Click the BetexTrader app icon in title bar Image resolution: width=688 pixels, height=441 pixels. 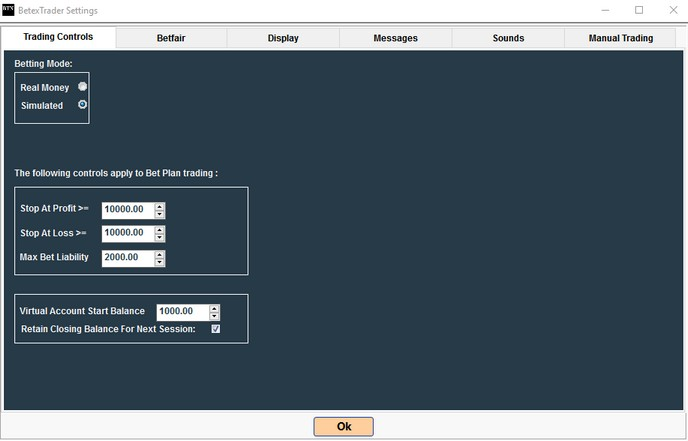pyautogui.click(x=9, y=9)
